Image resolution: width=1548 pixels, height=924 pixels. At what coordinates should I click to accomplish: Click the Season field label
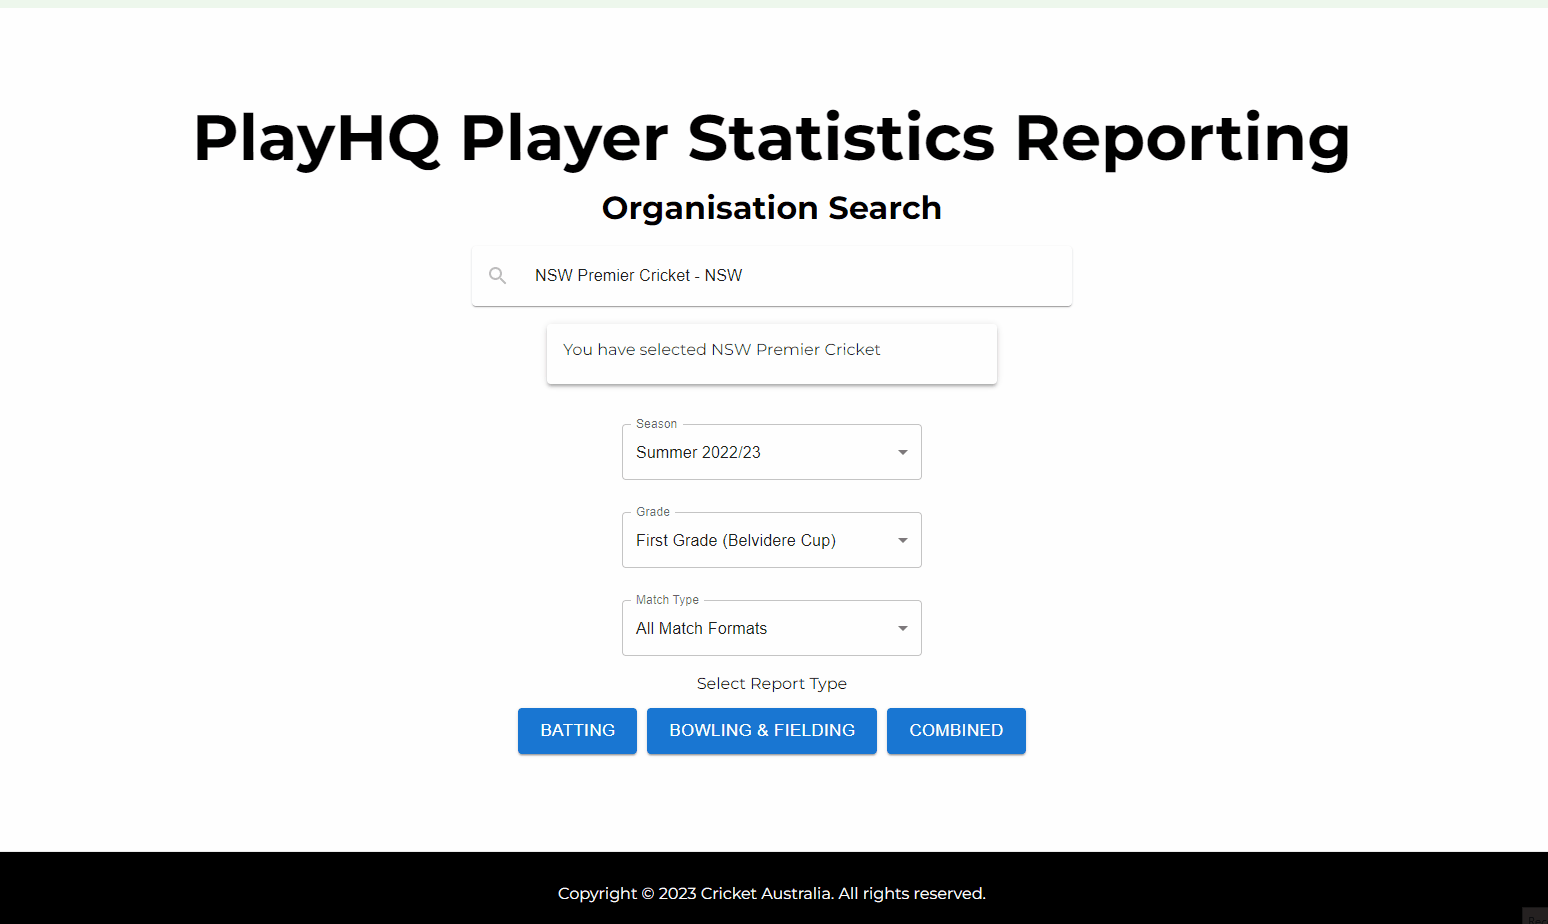pyautogui.click(x=655, y=423)
